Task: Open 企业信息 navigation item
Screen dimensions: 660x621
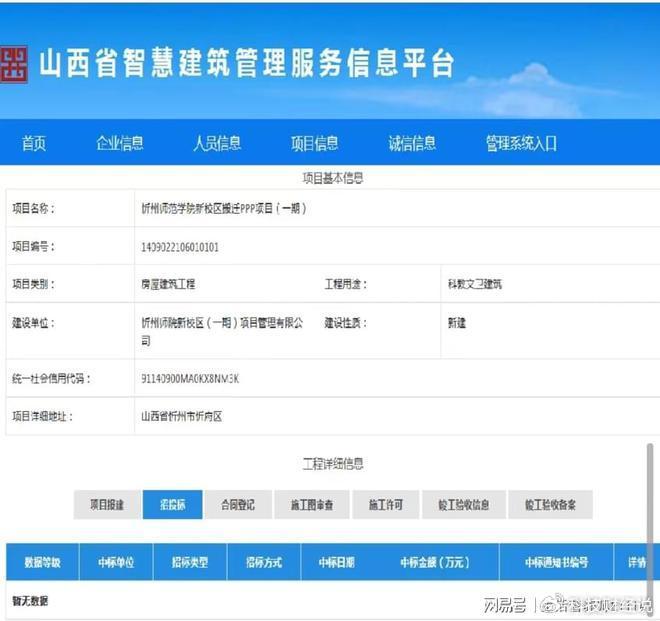Action: tap(120, 144)
